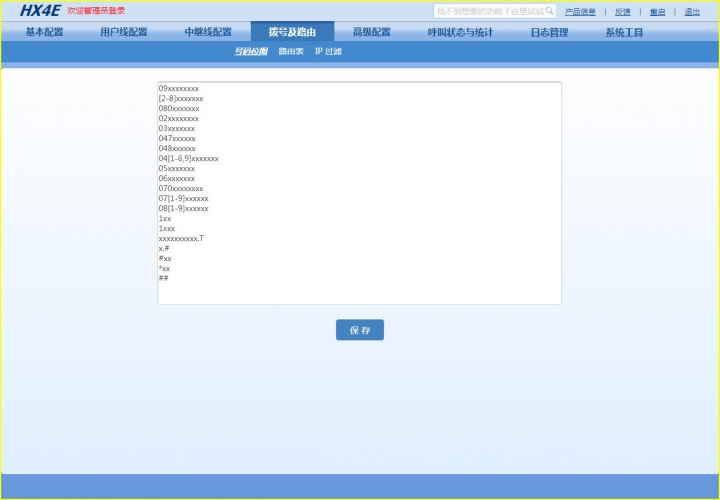720x500 pixels.
Task: Click the 重启 restart link
Action: (657, 12)
